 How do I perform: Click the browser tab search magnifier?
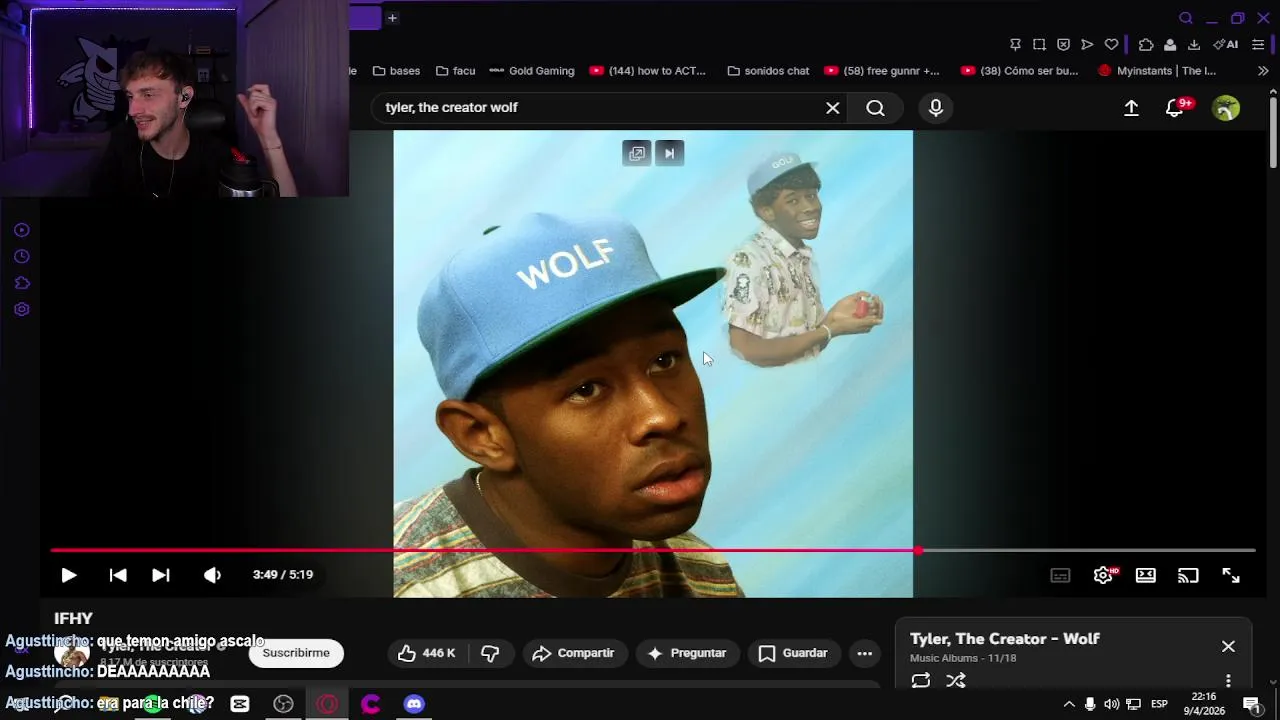pos(1186,18)
